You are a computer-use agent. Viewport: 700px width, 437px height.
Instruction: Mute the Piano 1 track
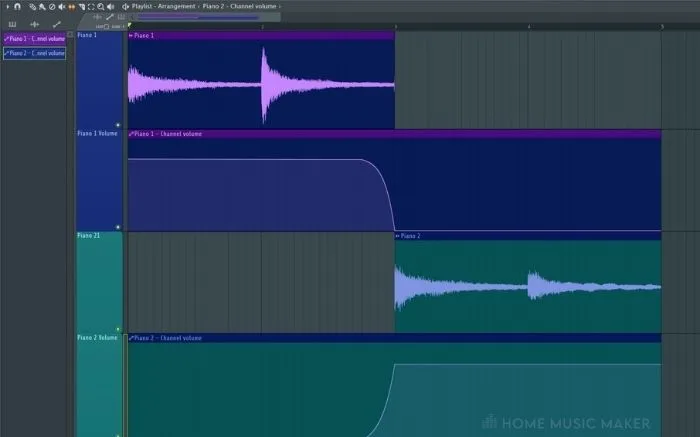coord(118,125)
